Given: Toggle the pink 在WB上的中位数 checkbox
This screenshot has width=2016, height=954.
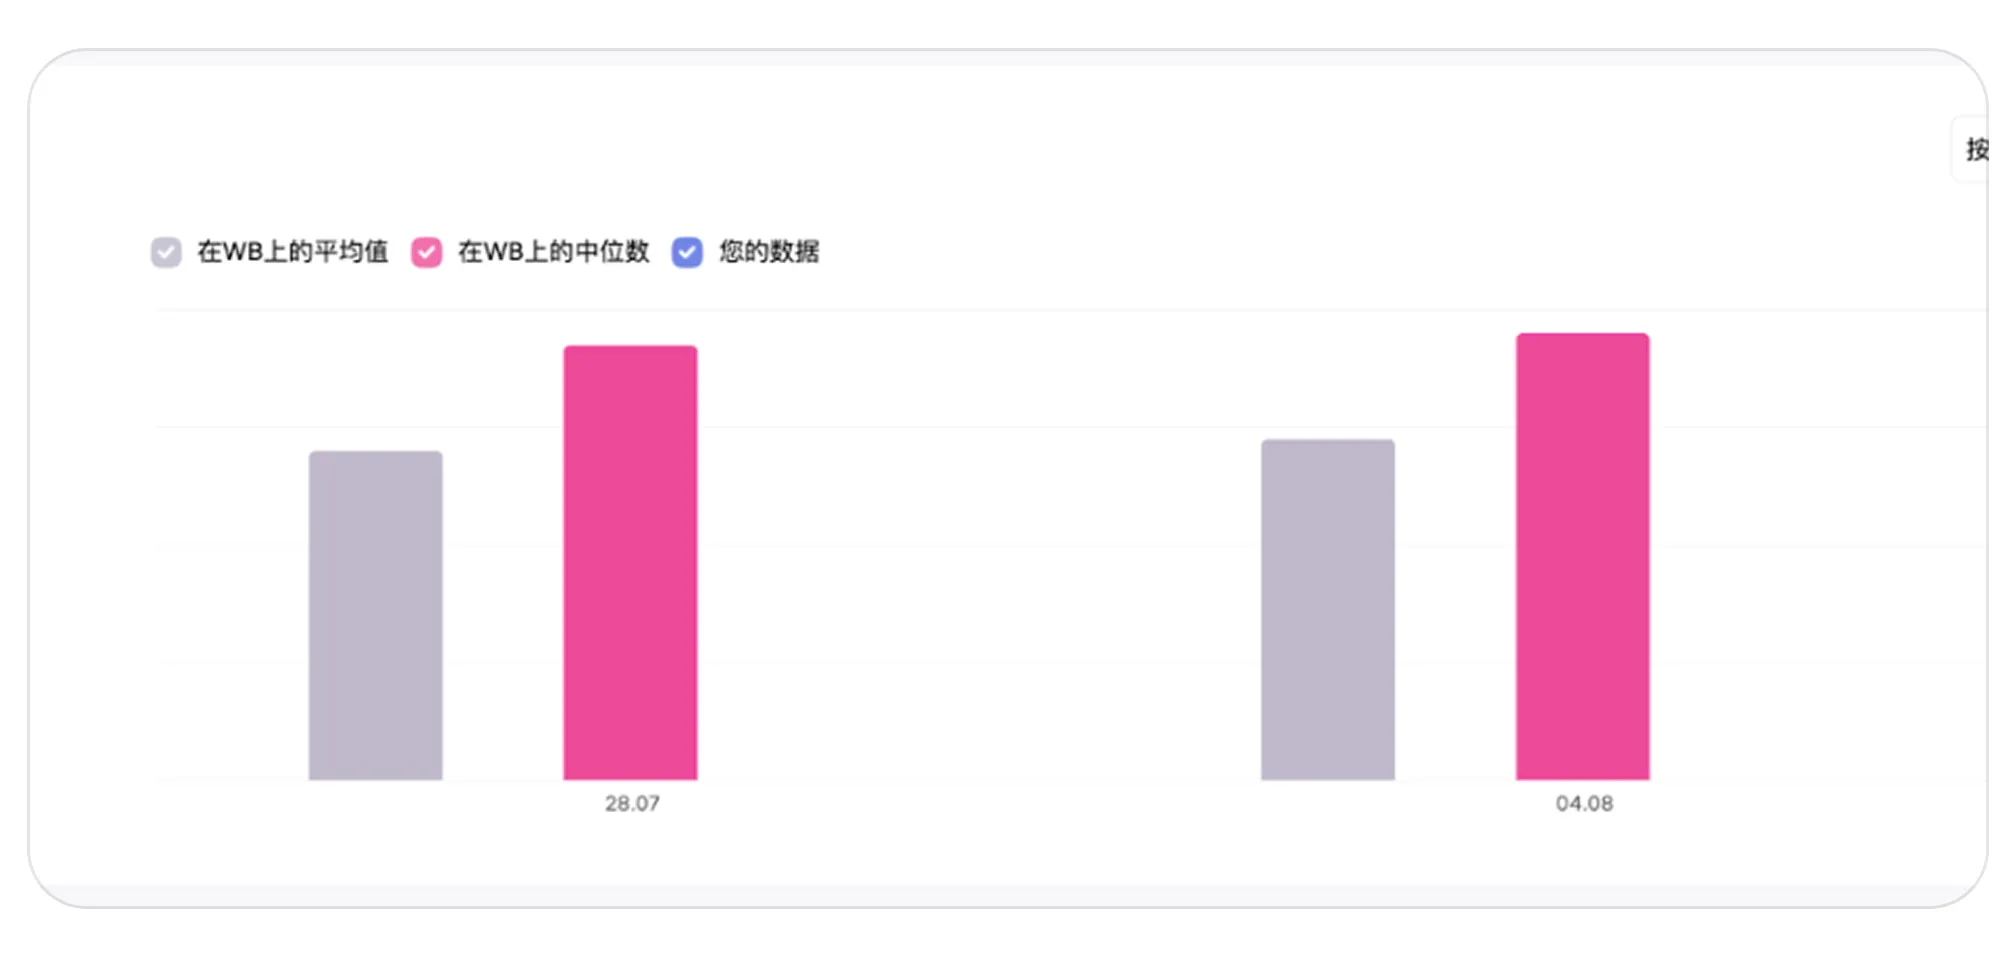Looking at the screenshot, I should tap(427, 252).
